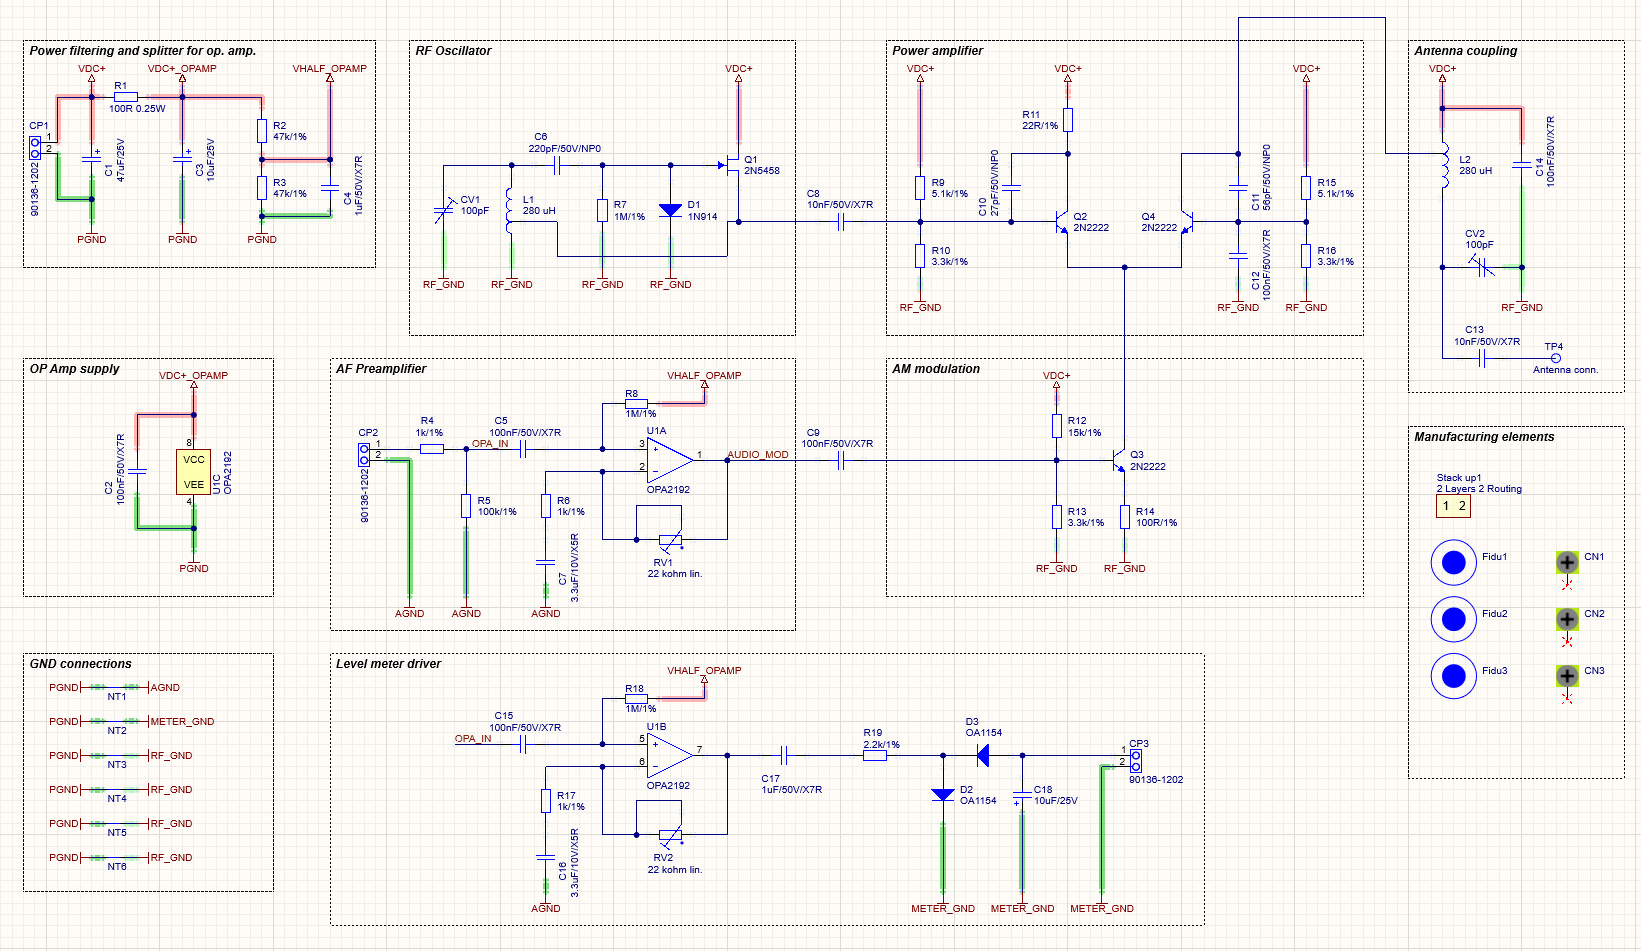This screenshot has width=1641, height=951.
Task: Click the Q1 2N5458 transistor symbol
Action: (731, 165)
